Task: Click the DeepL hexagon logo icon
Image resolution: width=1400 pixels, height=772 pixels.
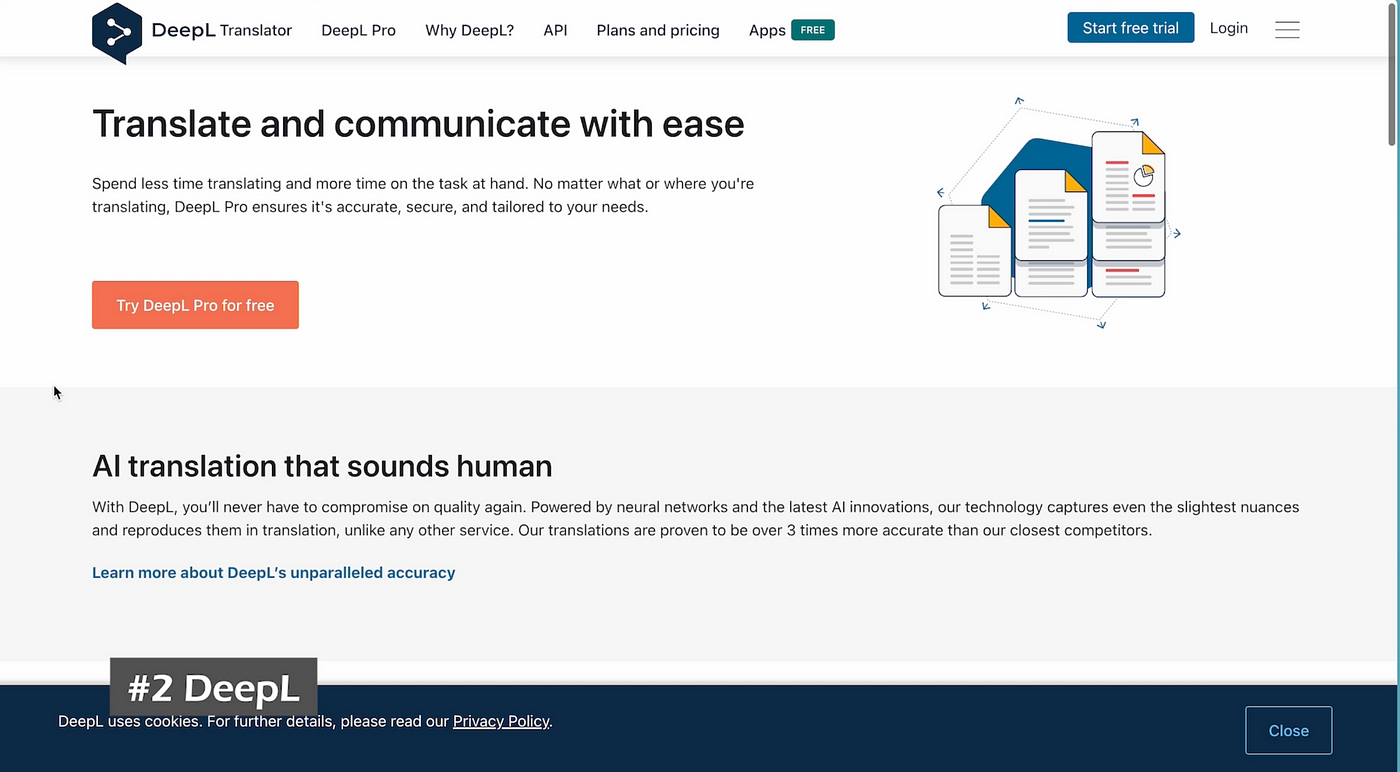Action: 117,32
